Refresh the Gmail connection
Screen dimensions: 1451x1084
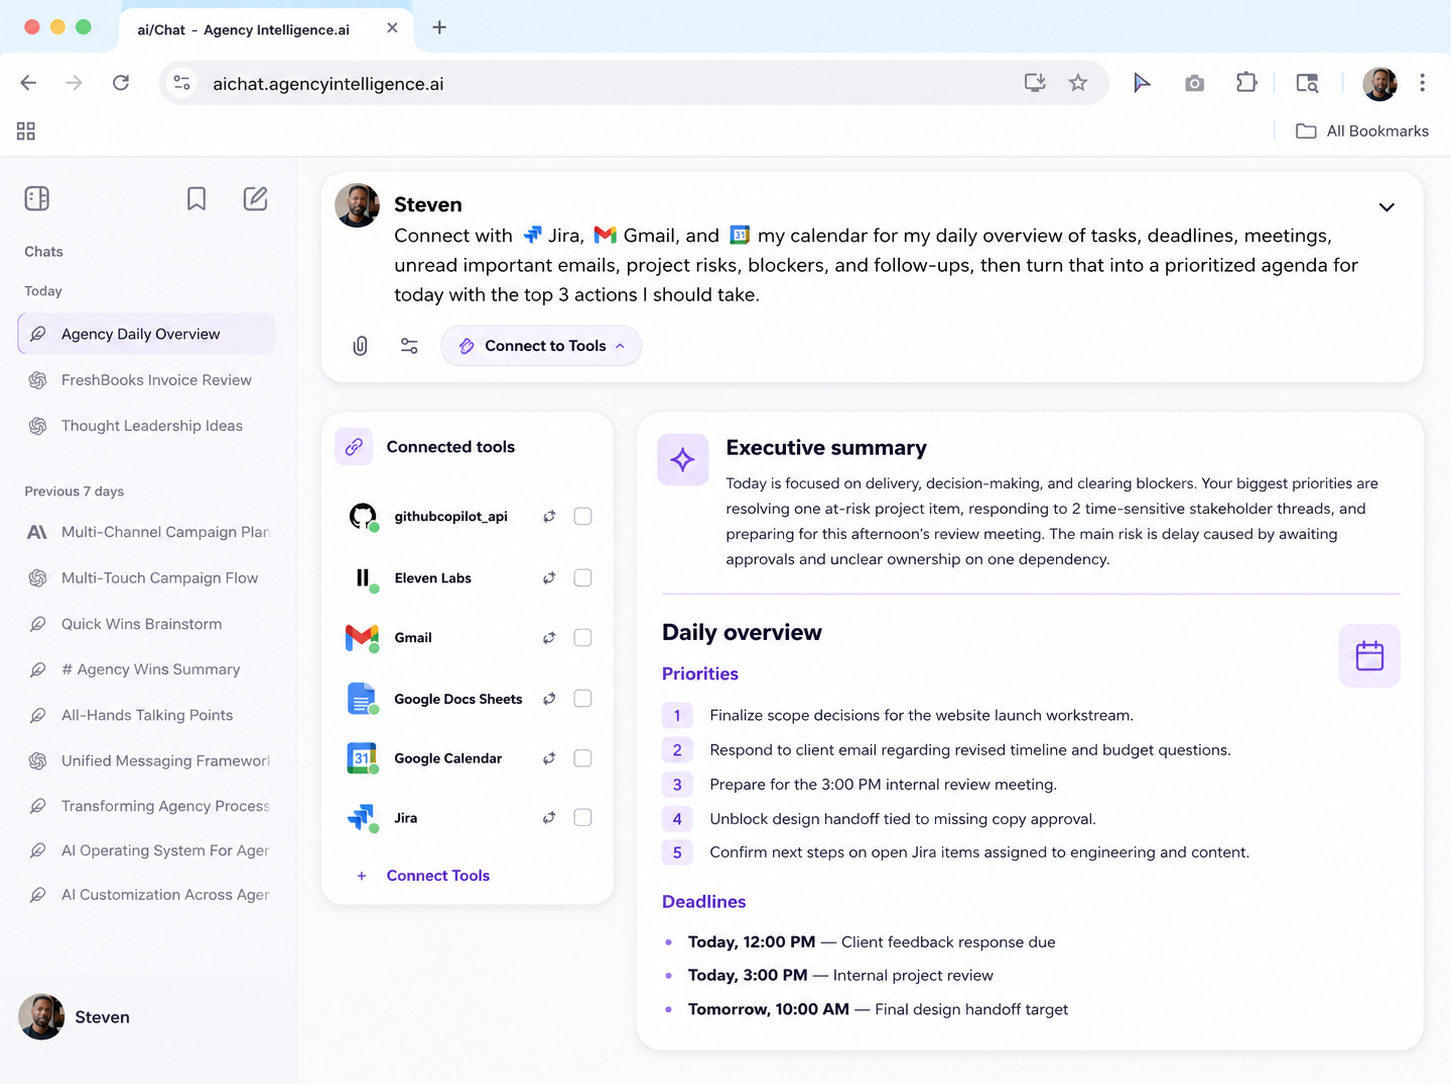click(549, 638)
